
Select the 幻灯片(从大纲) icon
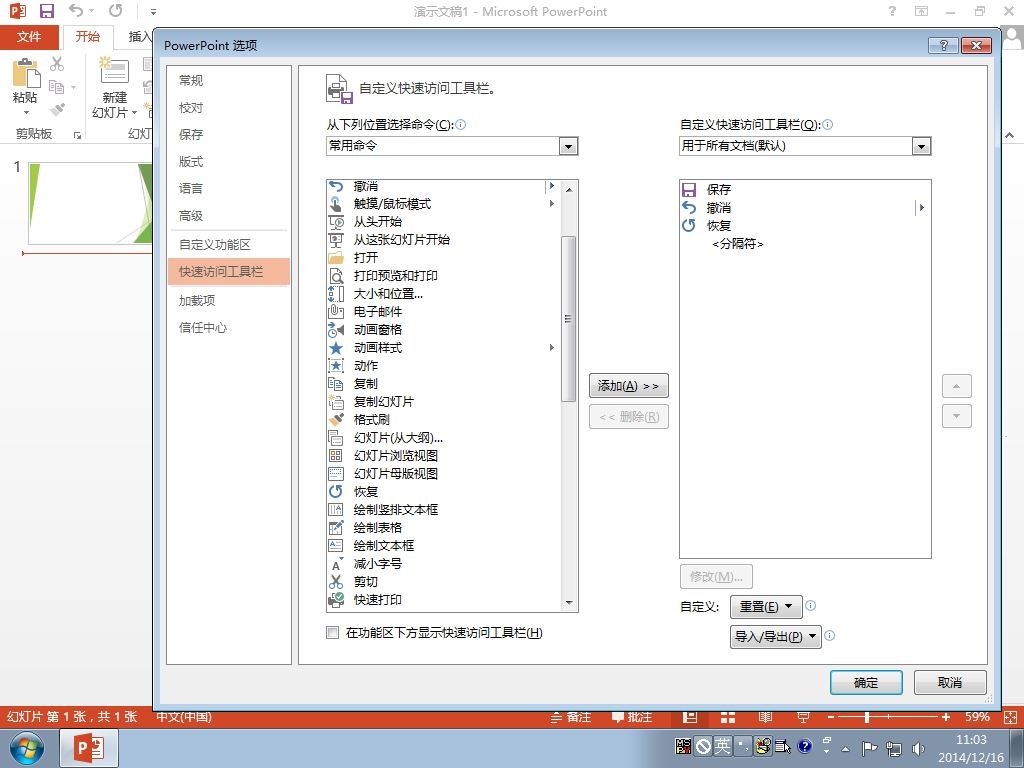(336, 438)
